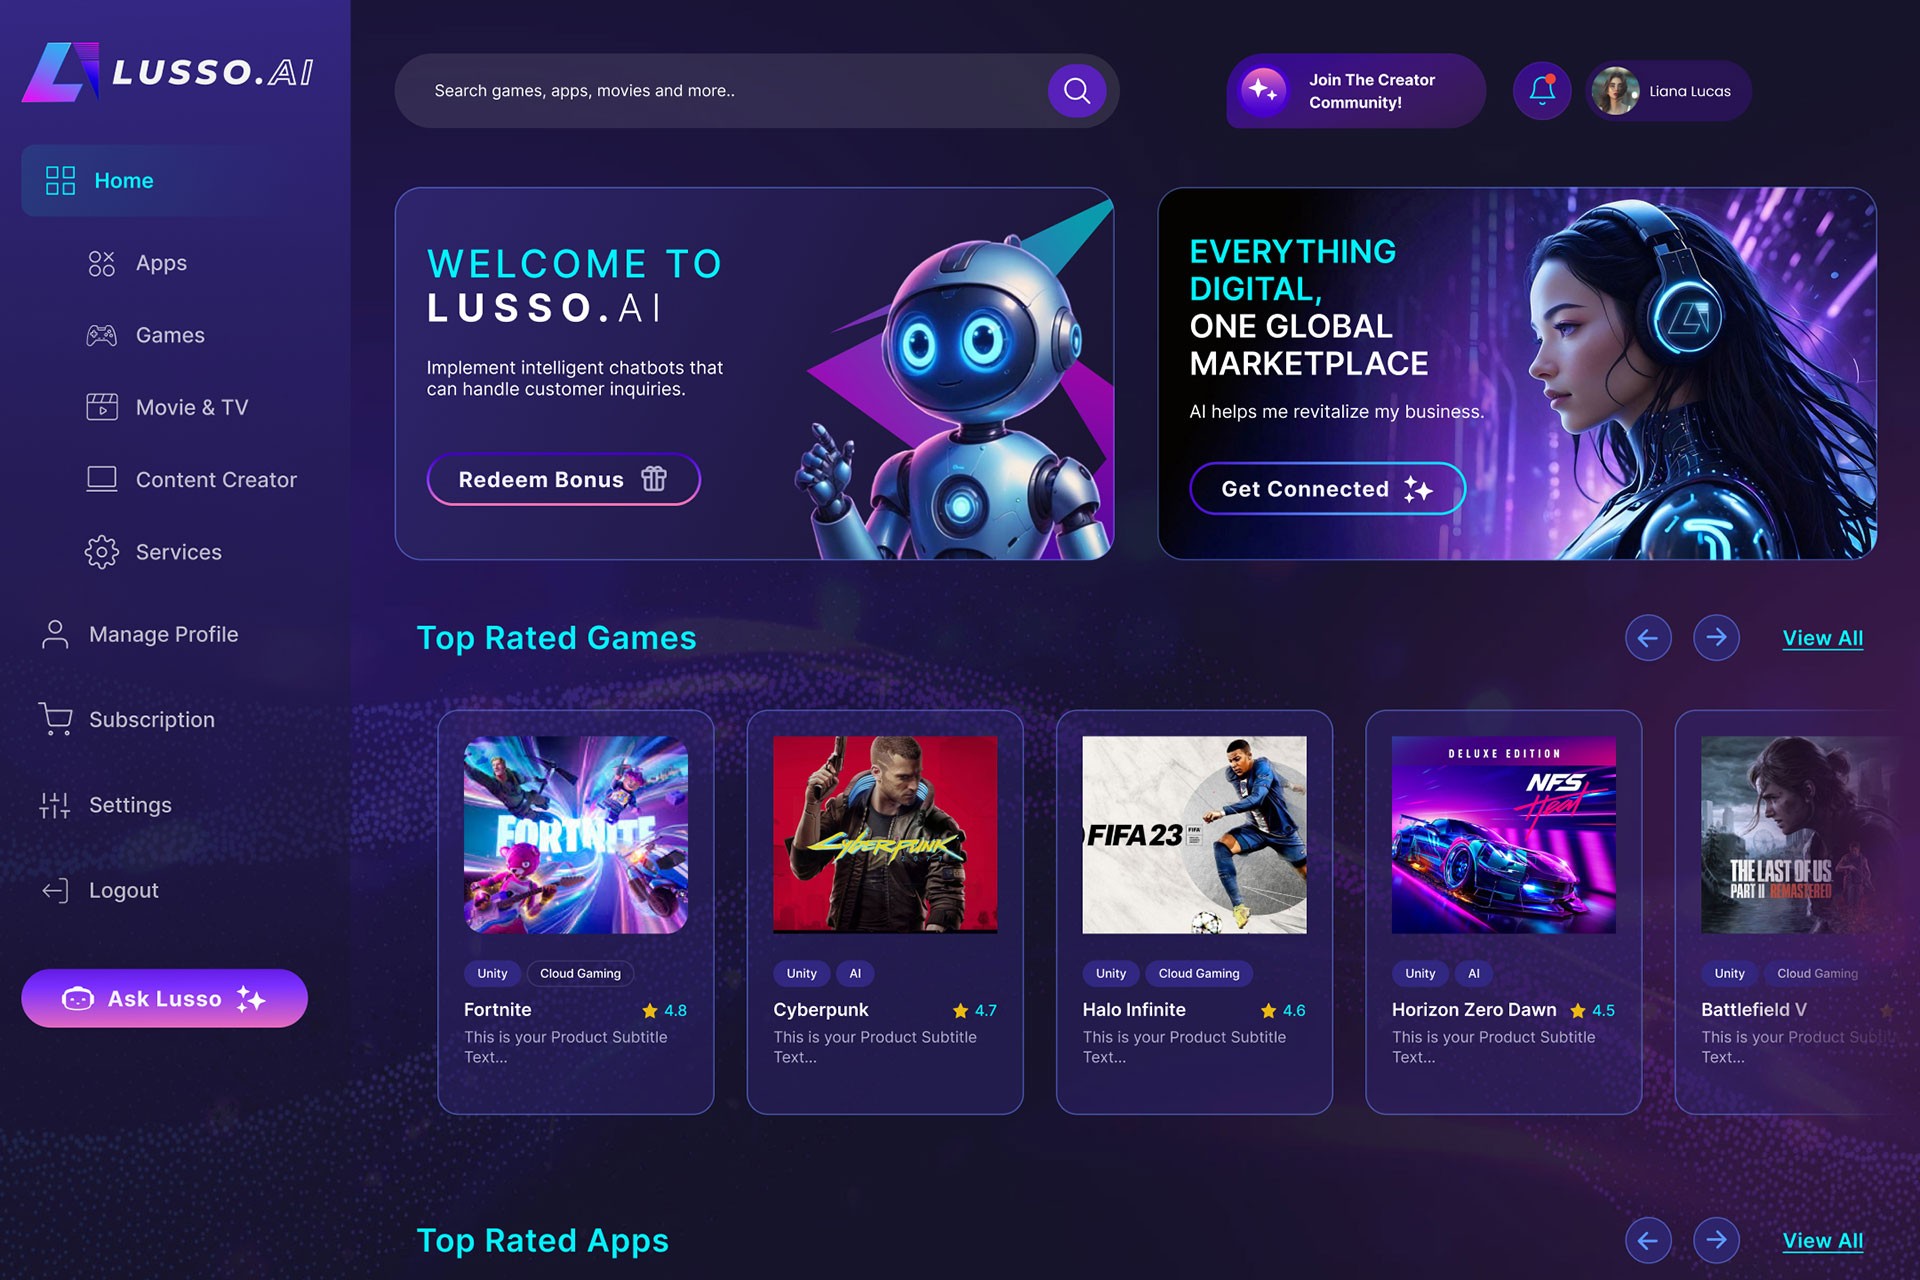Image resolution: width=1920 pixels, height=1280 pixels.
Task: Click the Get Connected button
Action: (x=1327, y=489)
